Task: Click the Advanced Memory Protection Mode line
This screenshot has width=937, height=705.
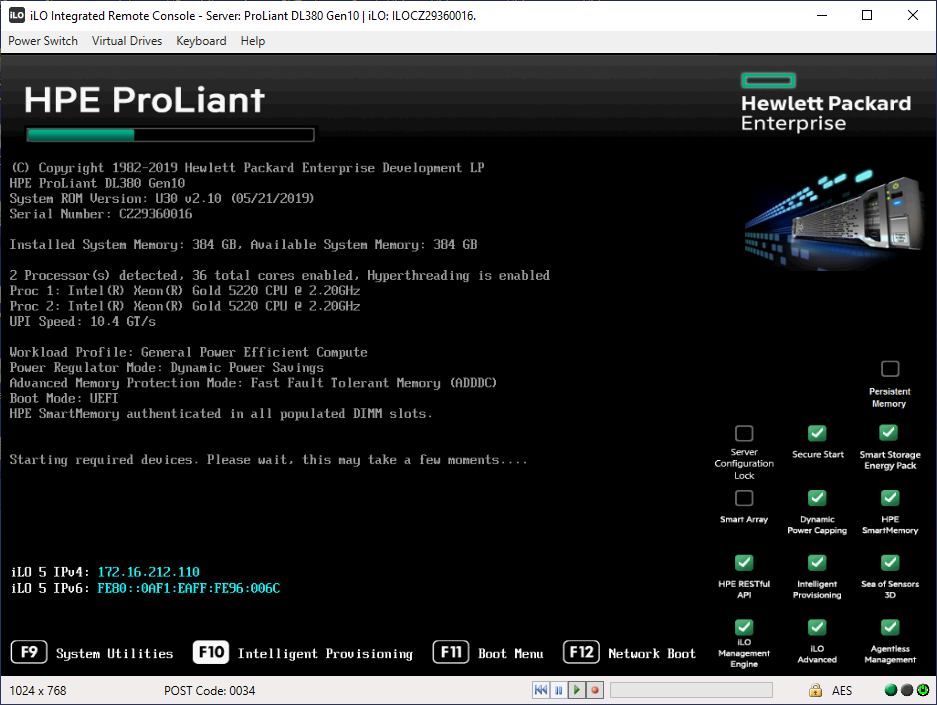Action: point(253,383)
